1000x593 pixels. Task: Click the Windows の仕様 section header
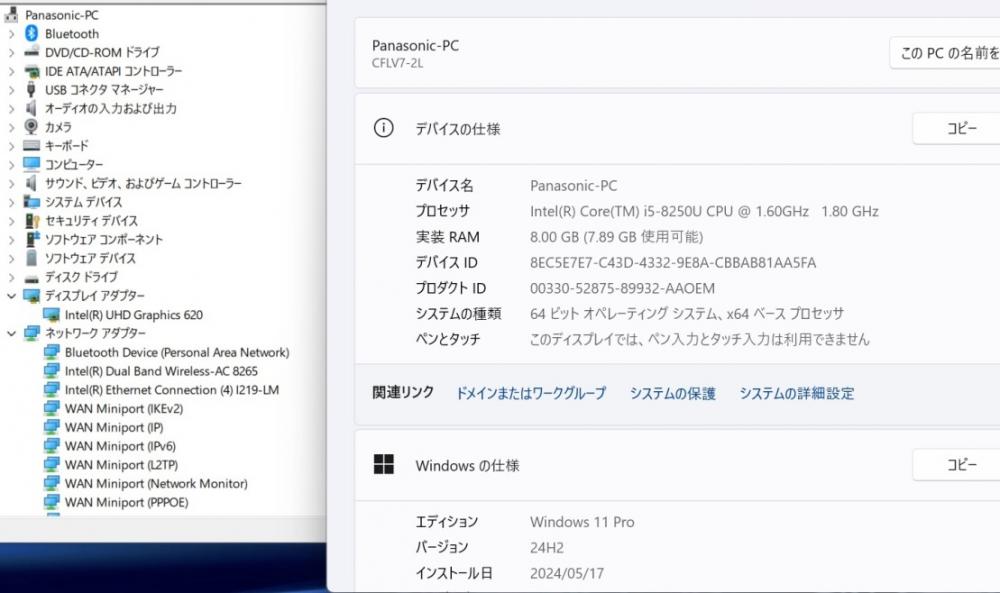tap(467, 465)
